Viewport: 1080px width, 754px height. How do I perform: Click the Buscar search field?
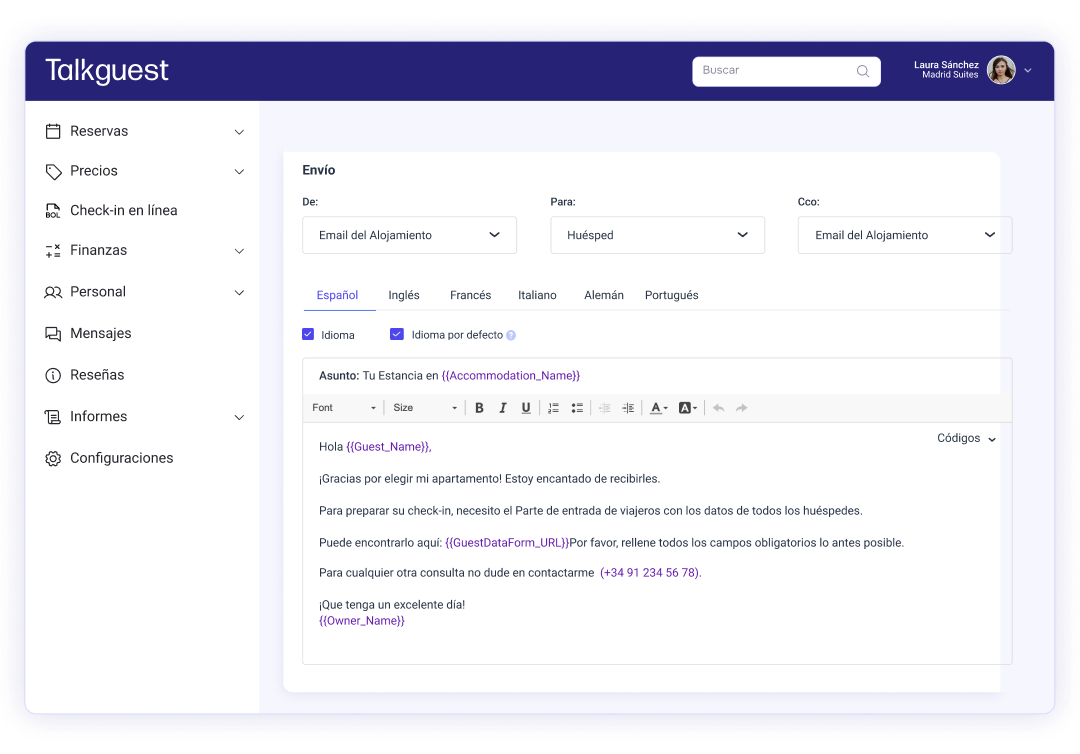pyautogui.click(x=786, y=71)
